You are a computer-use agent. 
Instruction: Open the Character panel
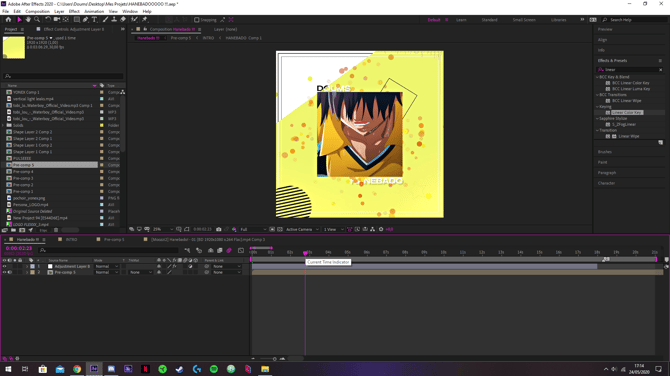click(606, 183)
